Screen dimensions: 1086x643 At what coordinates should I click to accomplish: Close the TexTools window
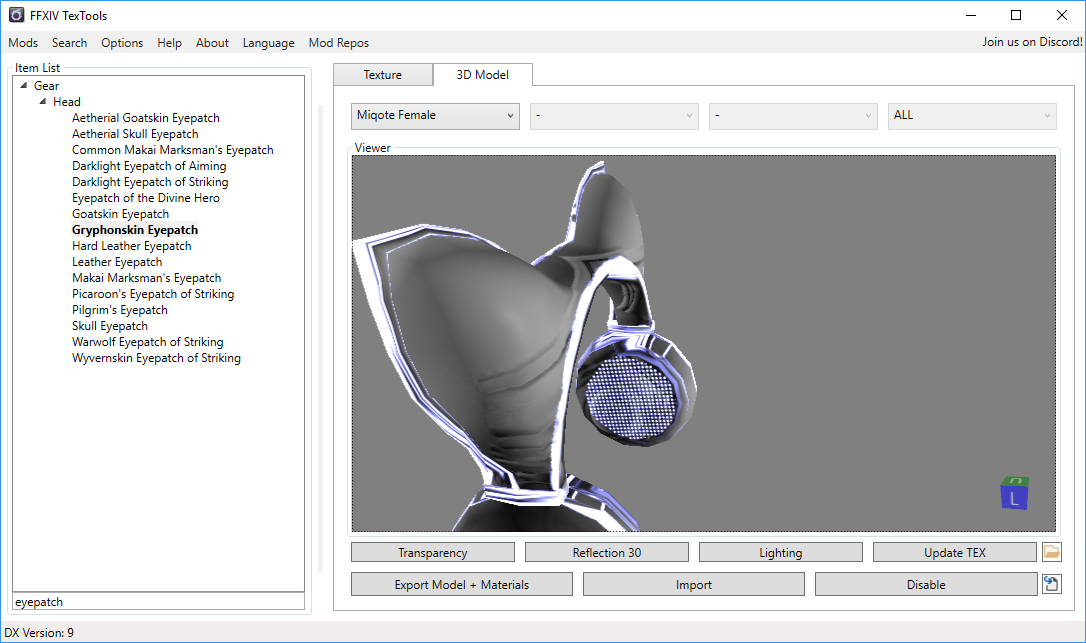(x=1061, y=15)
